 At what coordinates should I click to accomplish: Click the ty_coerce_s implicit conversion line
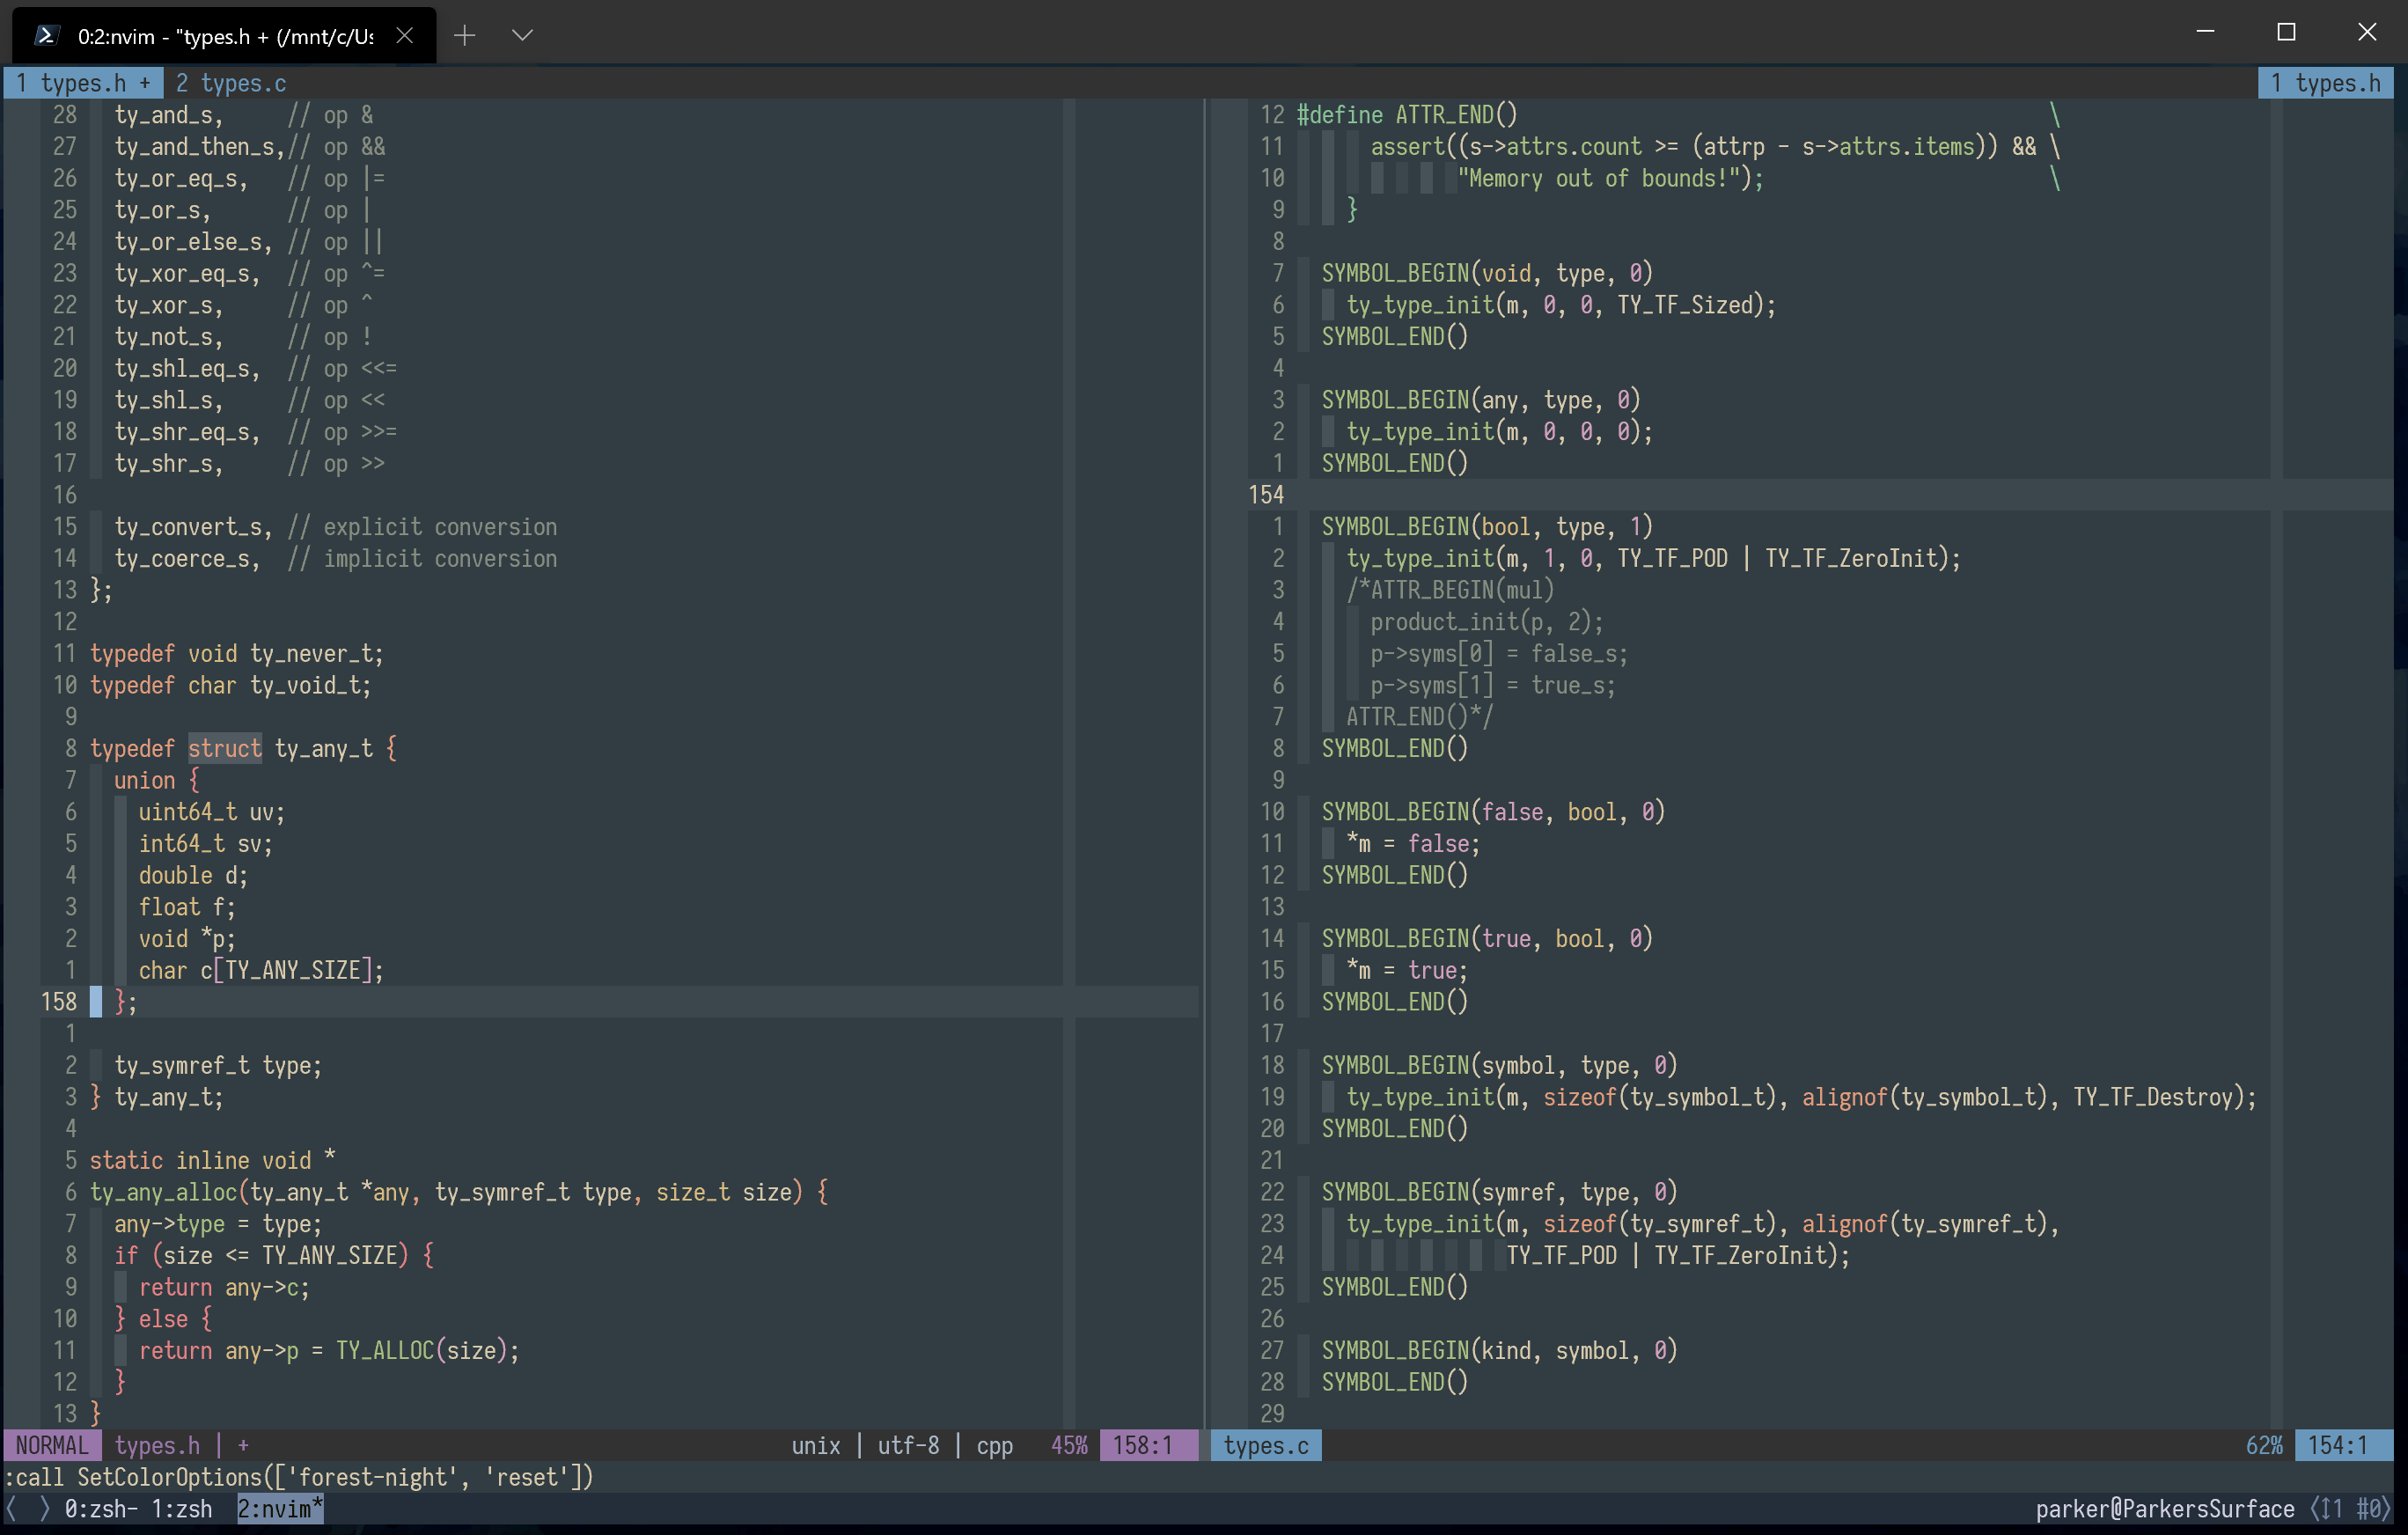[335, 558]
